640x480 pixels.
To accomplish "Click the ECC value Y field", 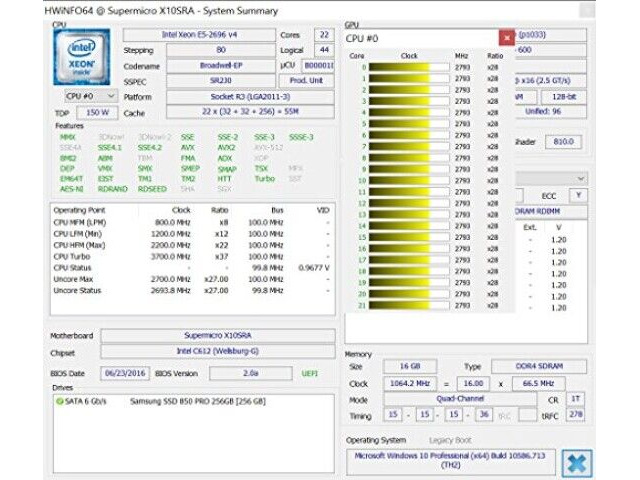I will pos(578,196).
